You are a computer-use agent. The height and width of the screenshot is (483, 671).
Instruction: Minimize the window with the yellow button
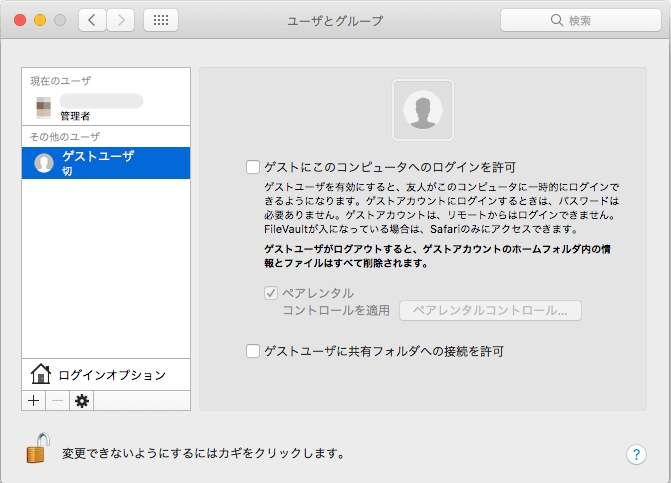pos(40,20)
